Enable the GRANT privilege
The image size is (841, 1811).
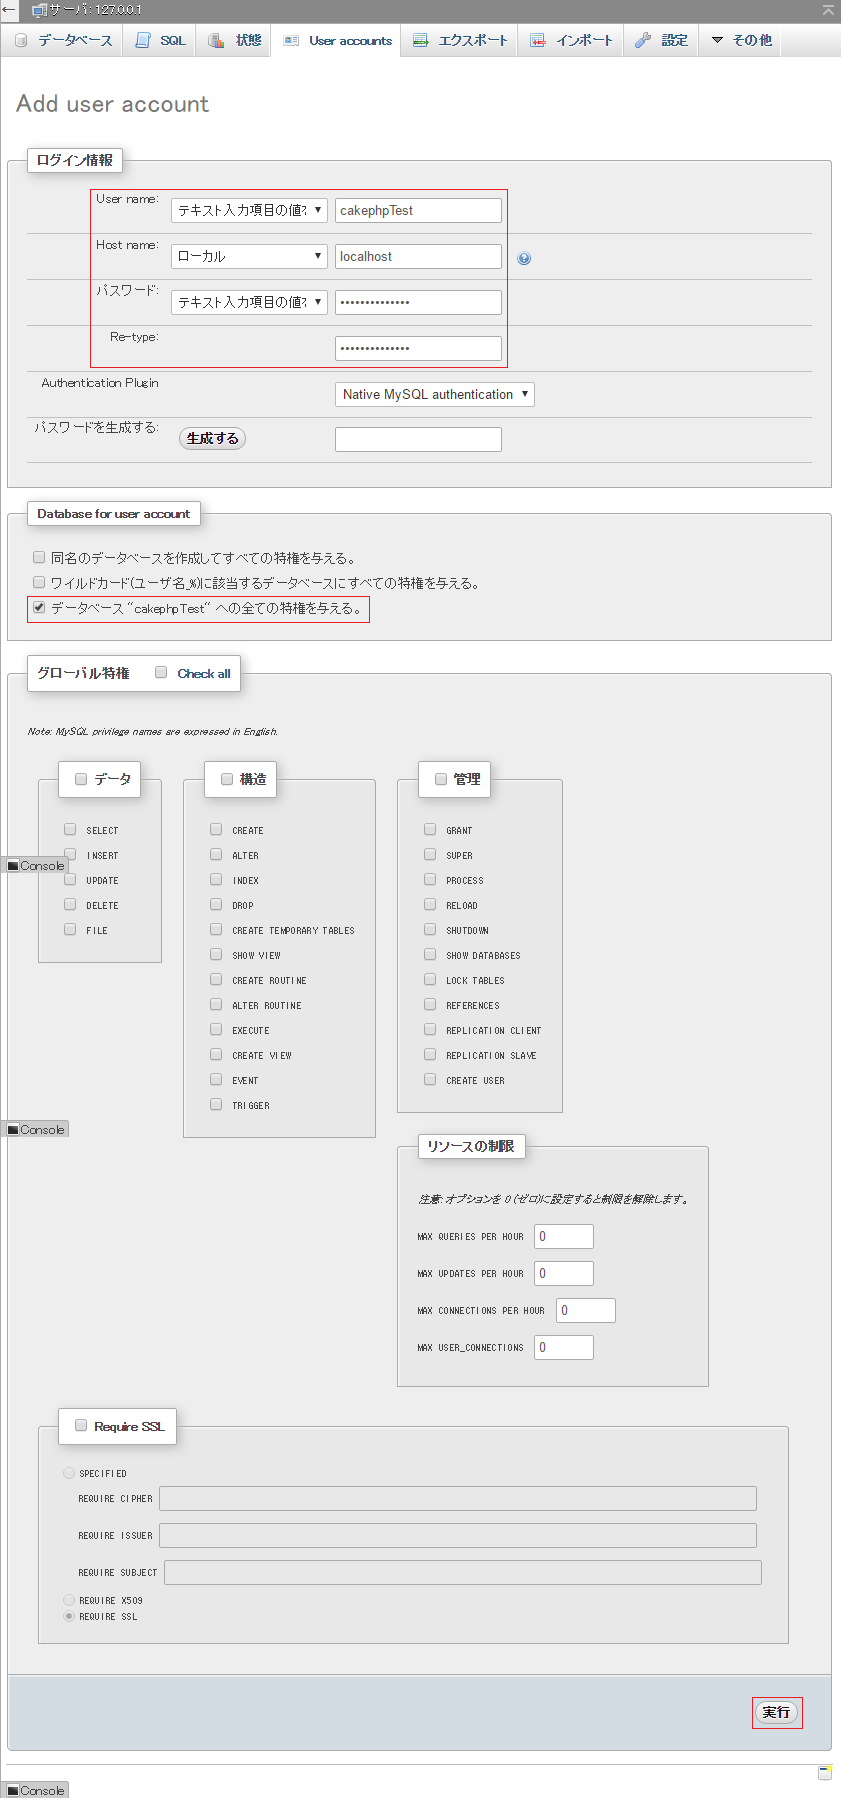[x=430, y=829]
